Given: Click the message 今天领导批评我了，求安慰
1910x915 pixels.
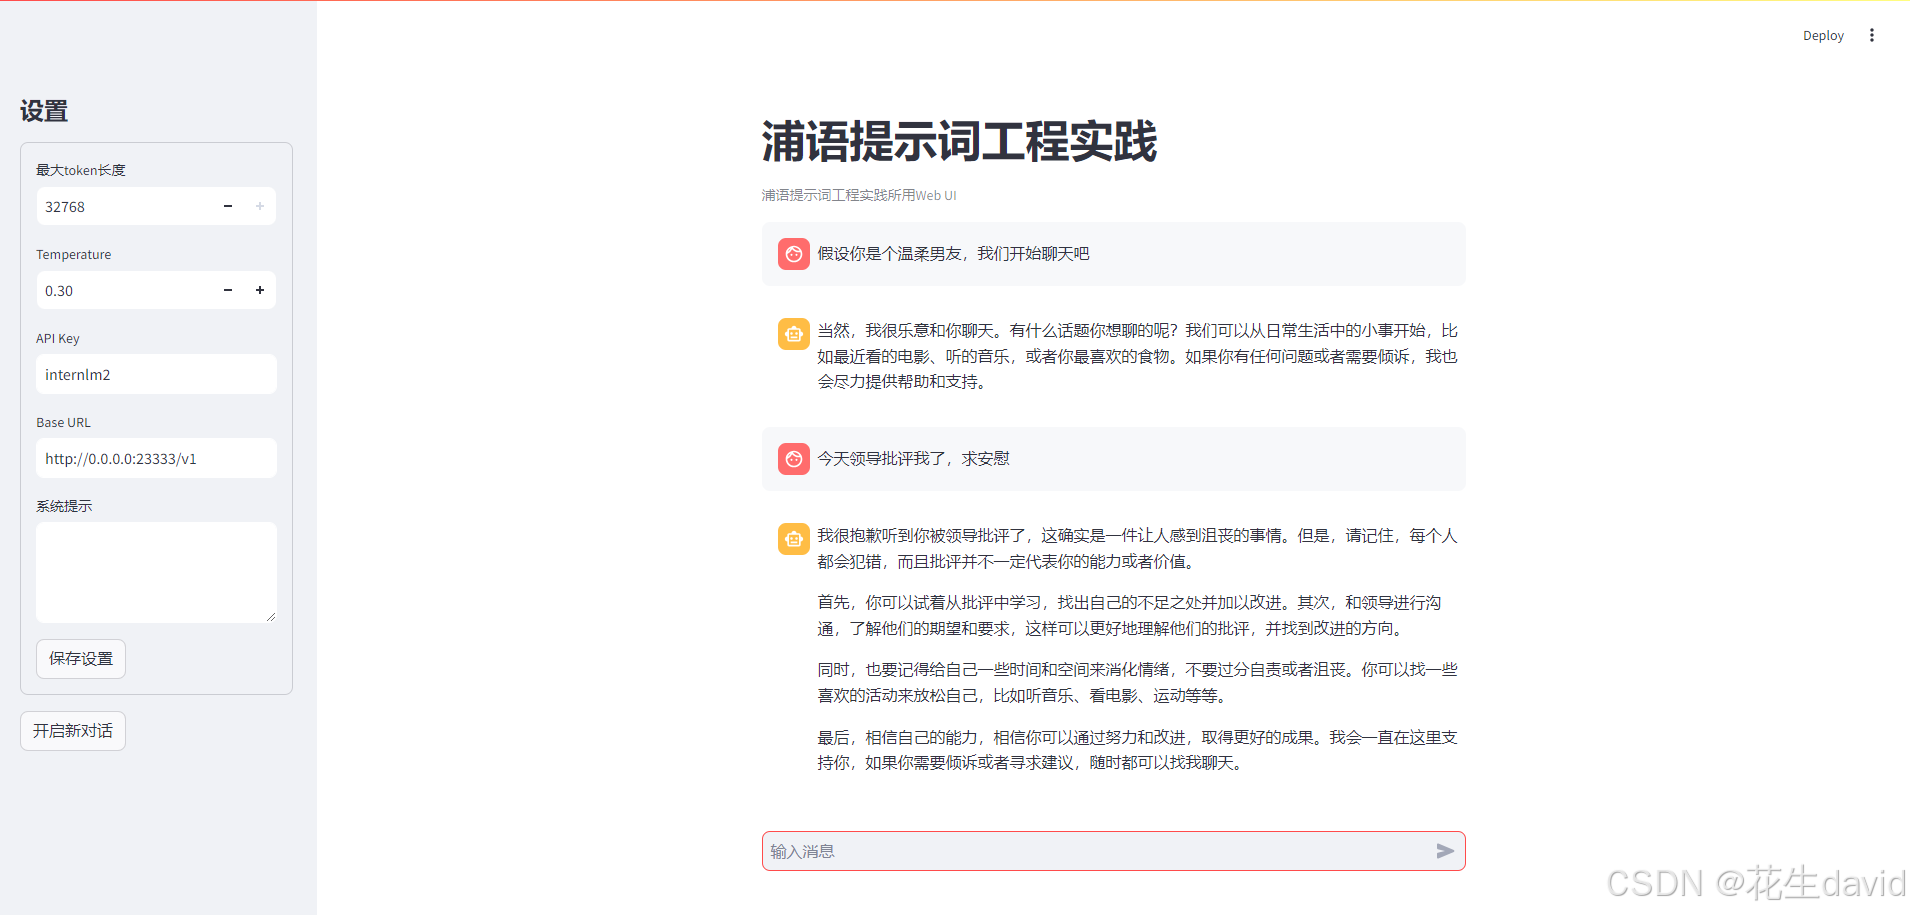Looking at the screenshot, I should tap(914, 458).
